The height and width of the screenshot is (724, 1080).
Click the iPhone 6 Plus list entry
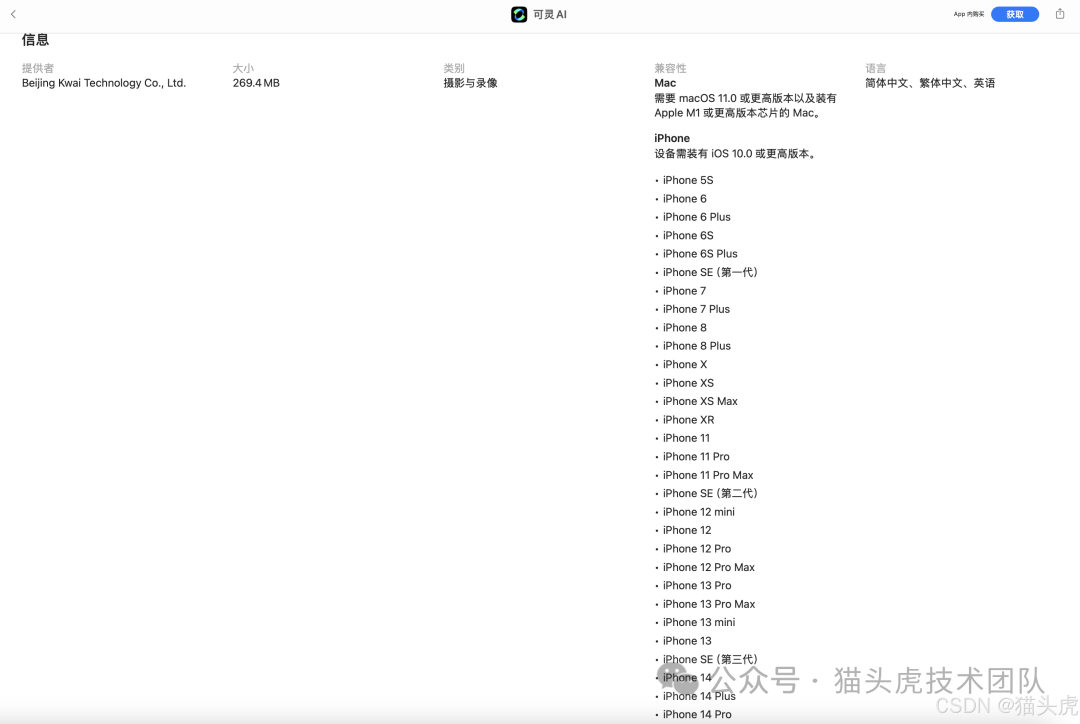pos(696,217)
